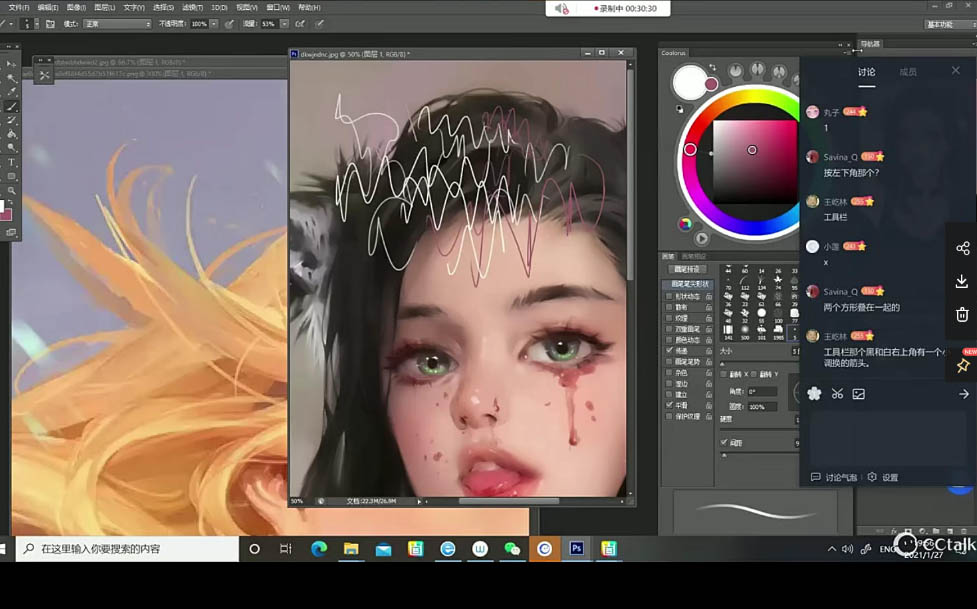Click the trash icon in CCtalk sidebar
Viewport: 977px width, 609px height.
coord(962,314)
